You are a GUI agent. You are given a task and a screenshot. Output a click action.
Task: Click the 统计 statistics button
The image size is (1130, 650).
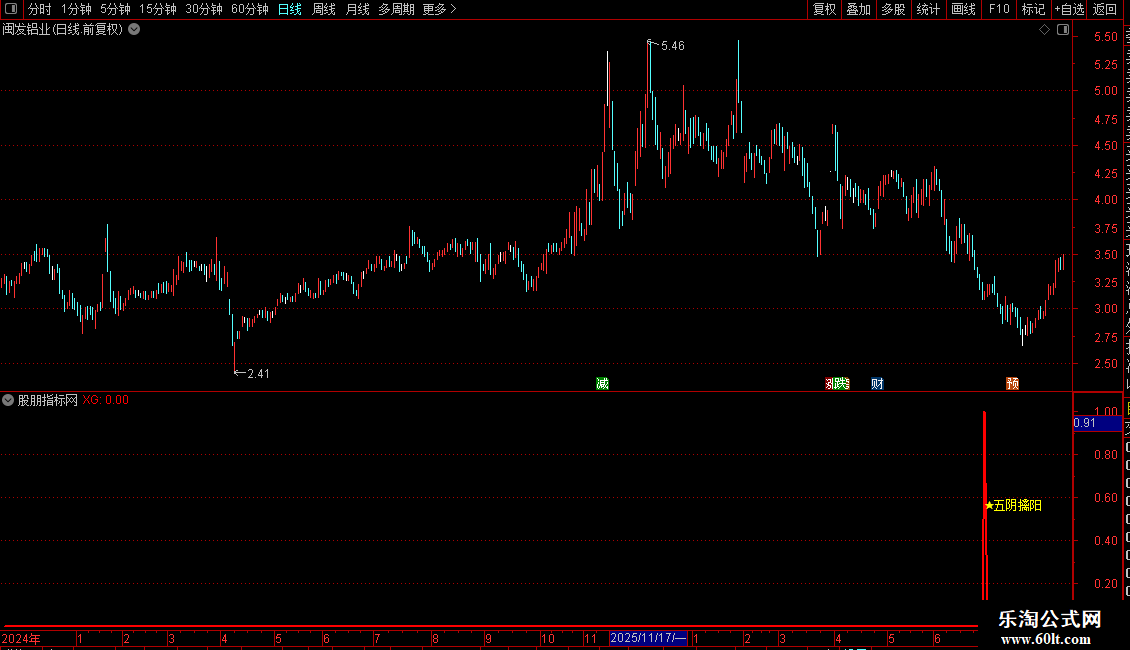[x=927, y=9]
